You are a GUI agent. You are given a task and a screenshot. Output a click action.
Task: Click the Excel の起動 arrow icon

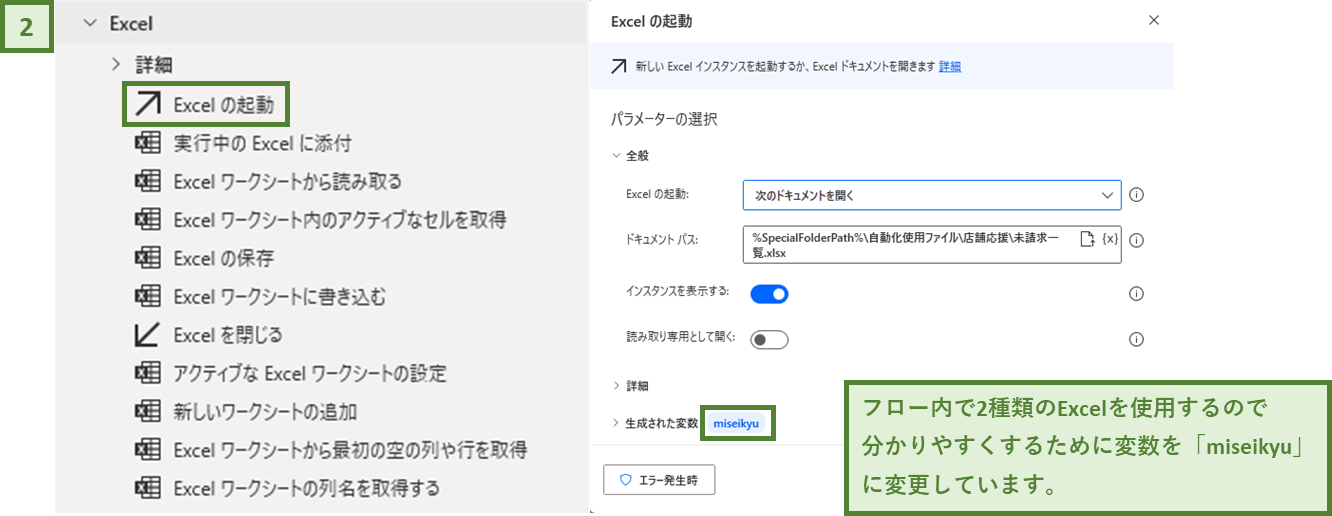tap(148, 104)
